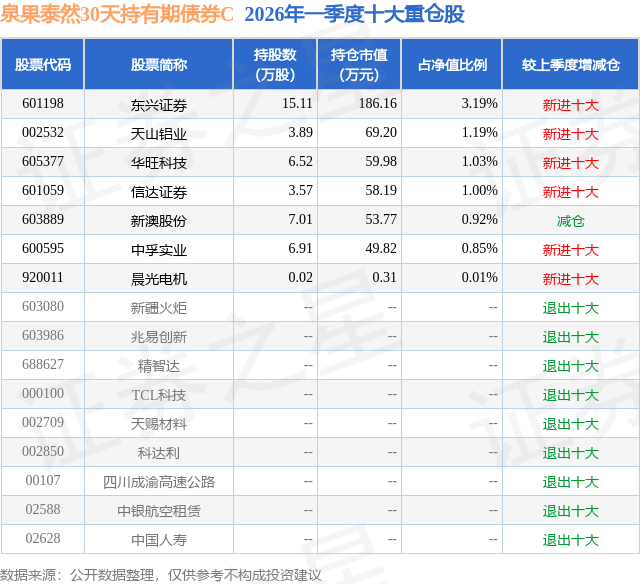Click net value ratio 0.85%
640x584 pixels.
click(x=480, y=248)
